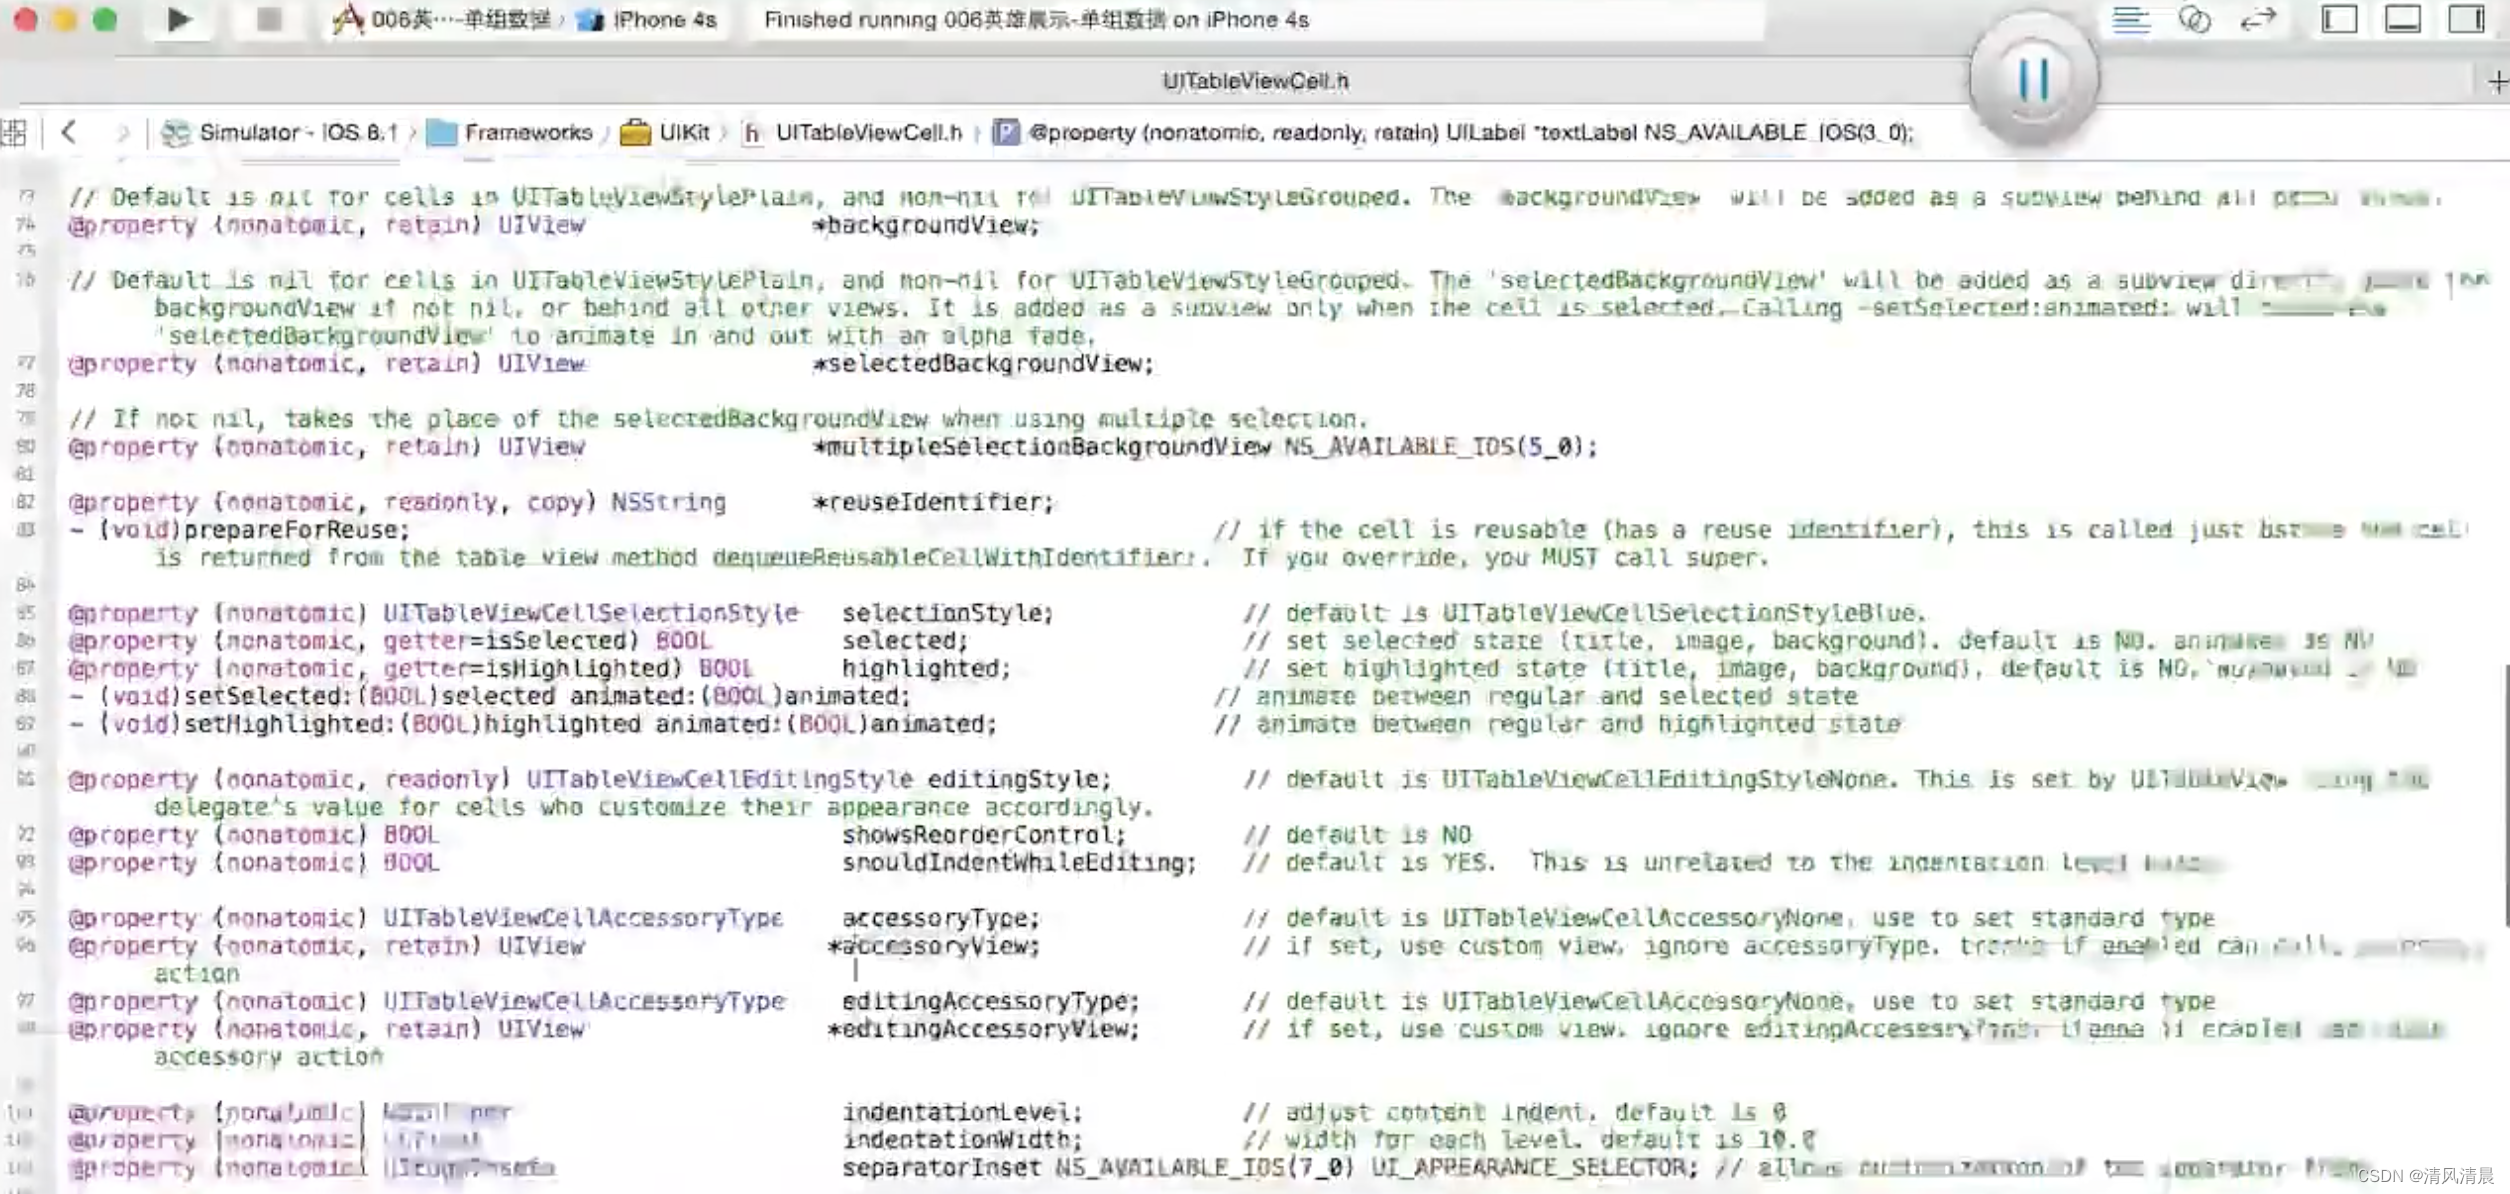Click the UITableViewCellSelectionStyle type
This screenshot has width=2510, height=1194.
click(x=591, y=613)
